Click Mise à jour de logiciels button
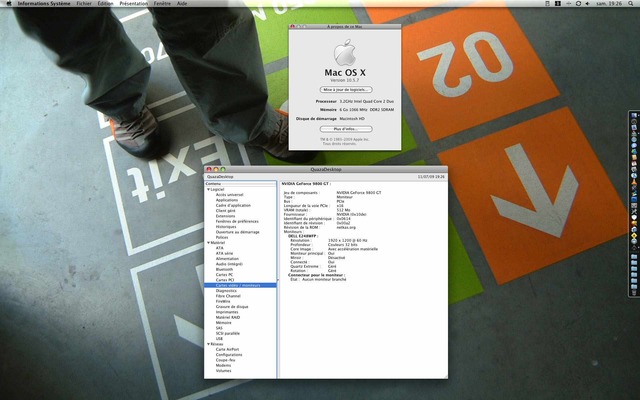 (346, 89)
